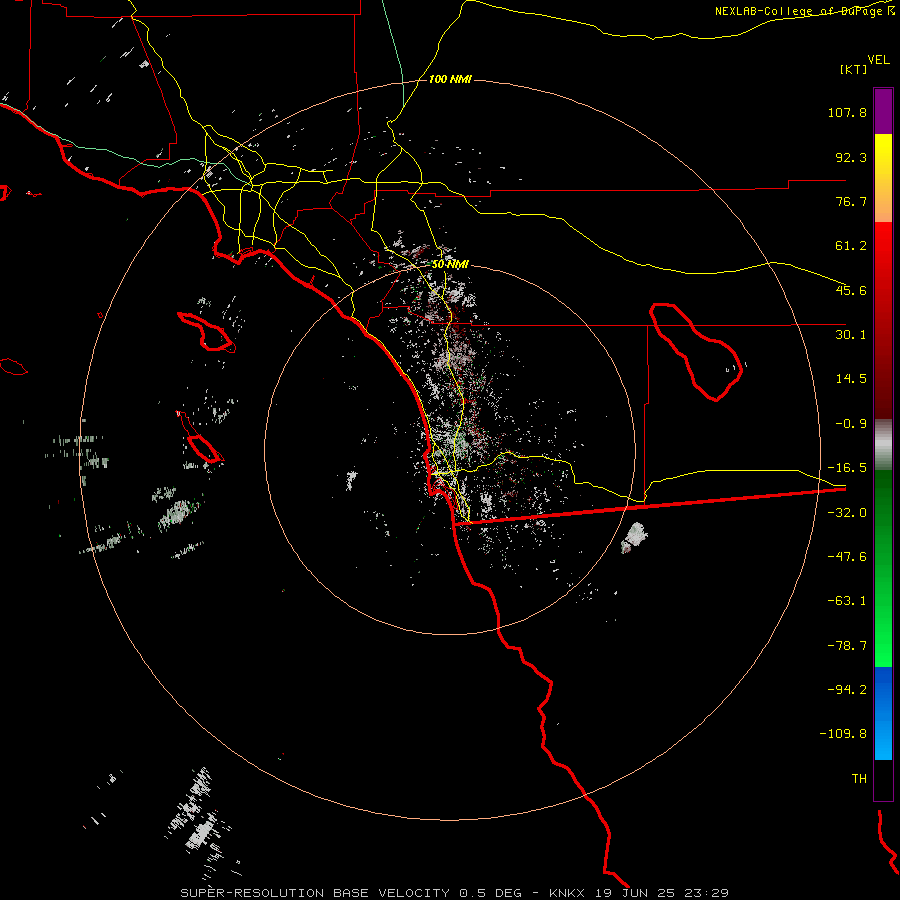Screen dimensions: 900x900
Task: Click the 50 NMI range ring label
Action: (450, 265)
